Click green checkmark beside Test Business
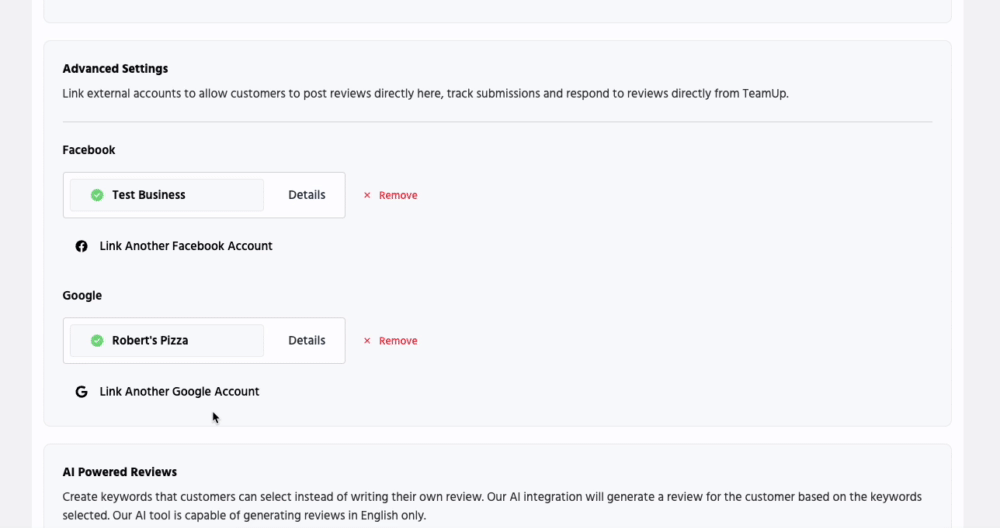The image size is (1000, 528). pos(97,195)
